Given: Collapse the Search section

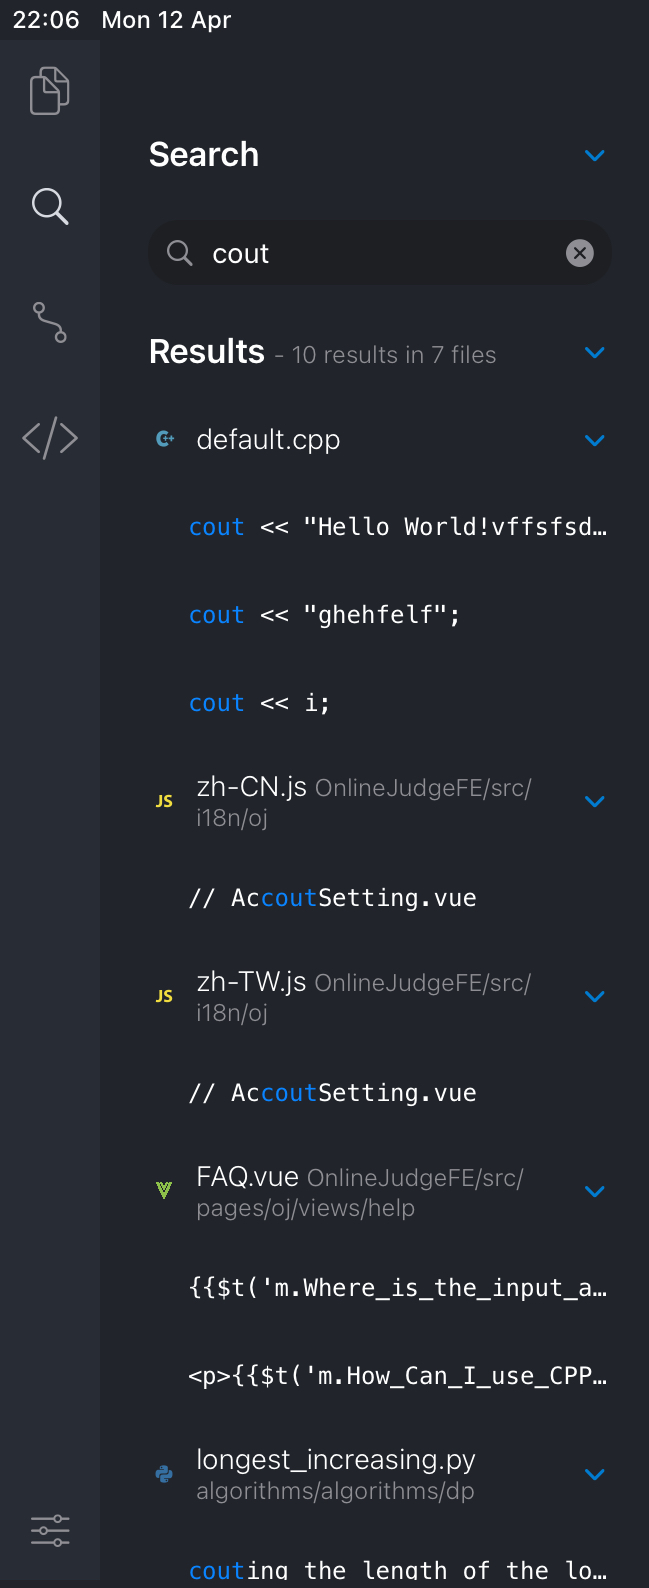Looking at the screenshot, I should 595,155.
